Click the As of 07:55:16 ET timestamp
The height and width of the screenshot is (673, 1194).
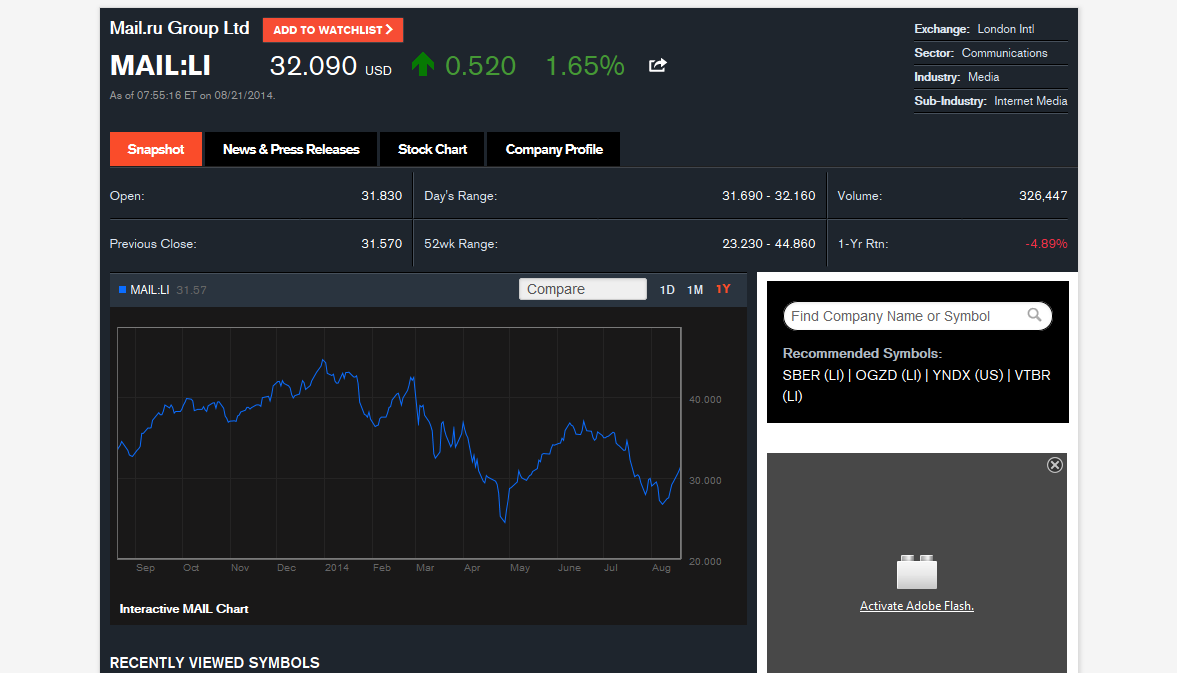192,95
